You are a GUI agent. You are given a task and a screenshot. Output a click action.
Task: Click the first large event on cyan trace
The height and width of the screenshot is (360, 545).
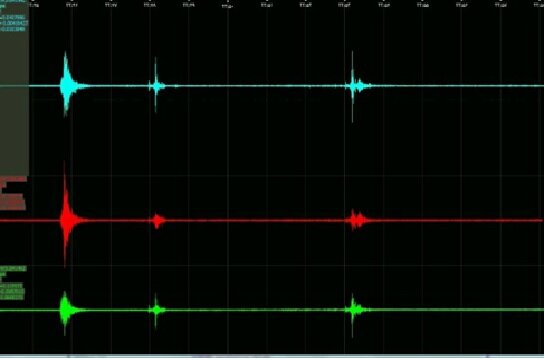[x=67, y=85]
